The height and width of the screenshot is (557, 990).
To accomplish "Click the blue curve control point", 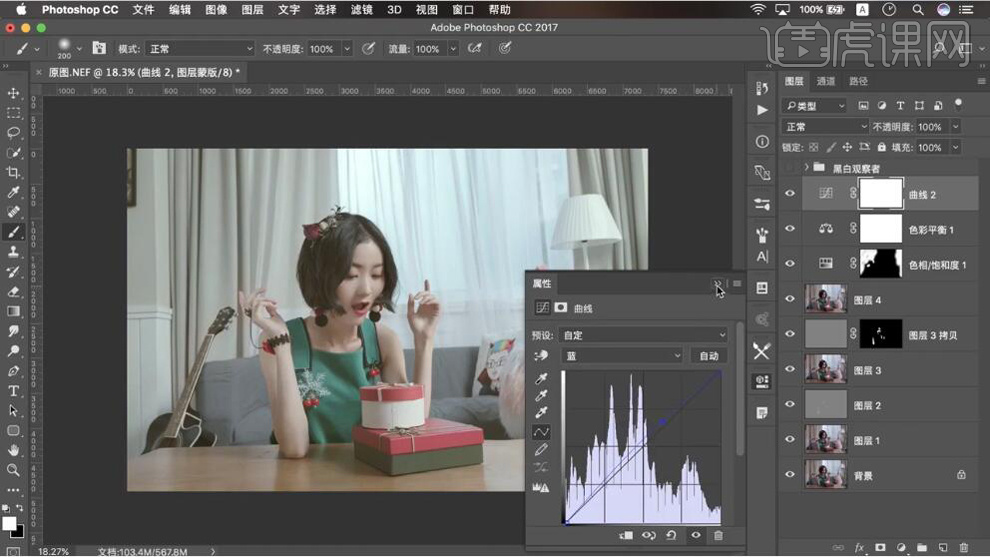I will click(x=663, y=421).
